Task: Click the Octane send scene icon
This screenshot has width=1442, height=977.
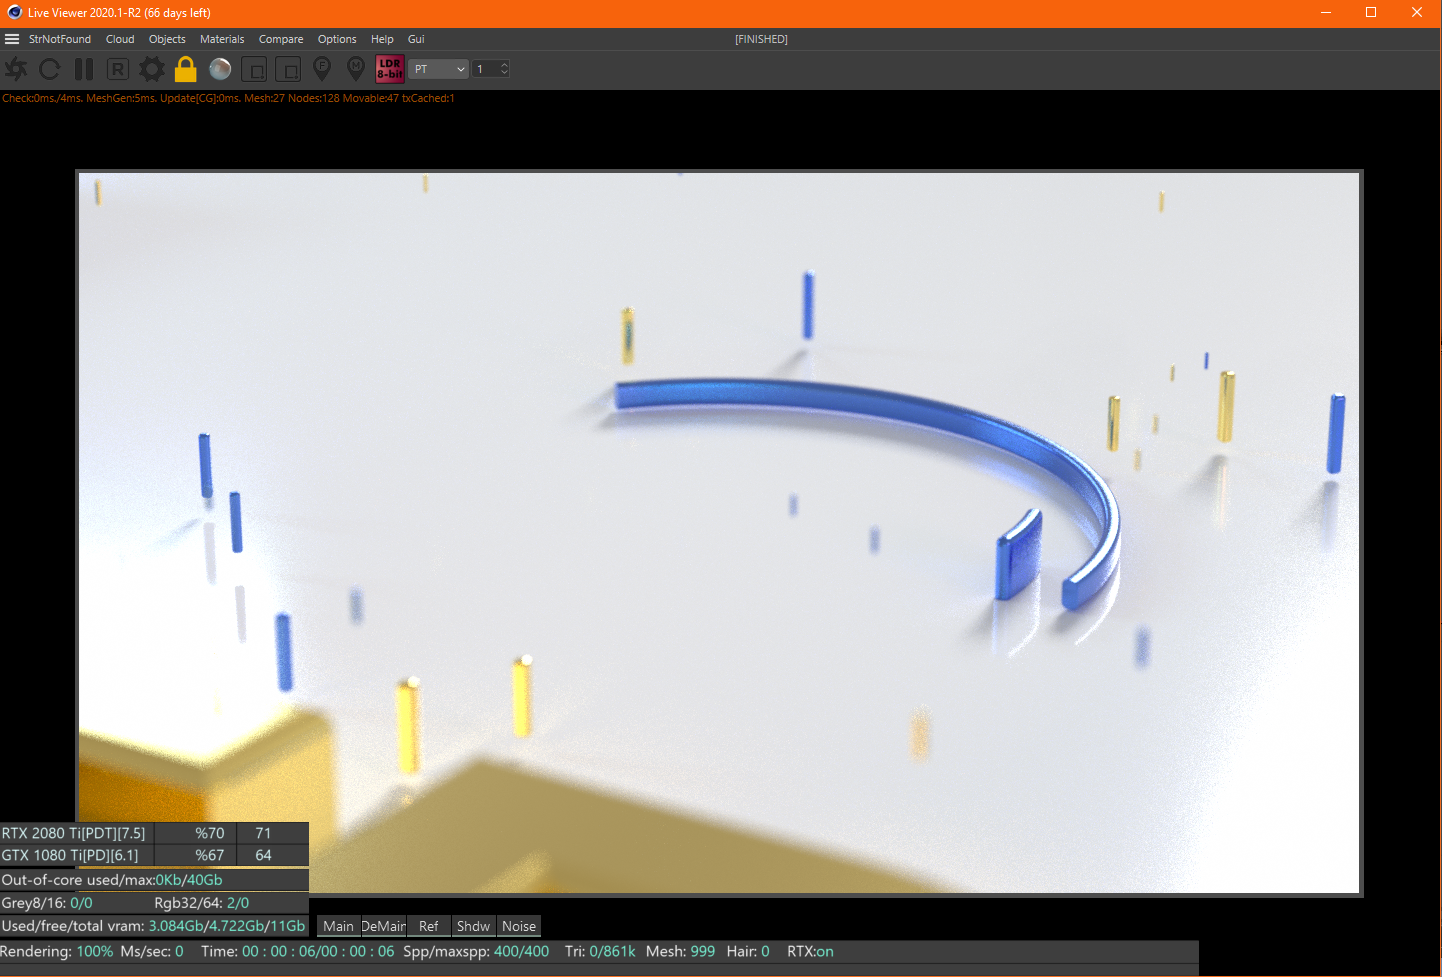Action: [16, 69]
